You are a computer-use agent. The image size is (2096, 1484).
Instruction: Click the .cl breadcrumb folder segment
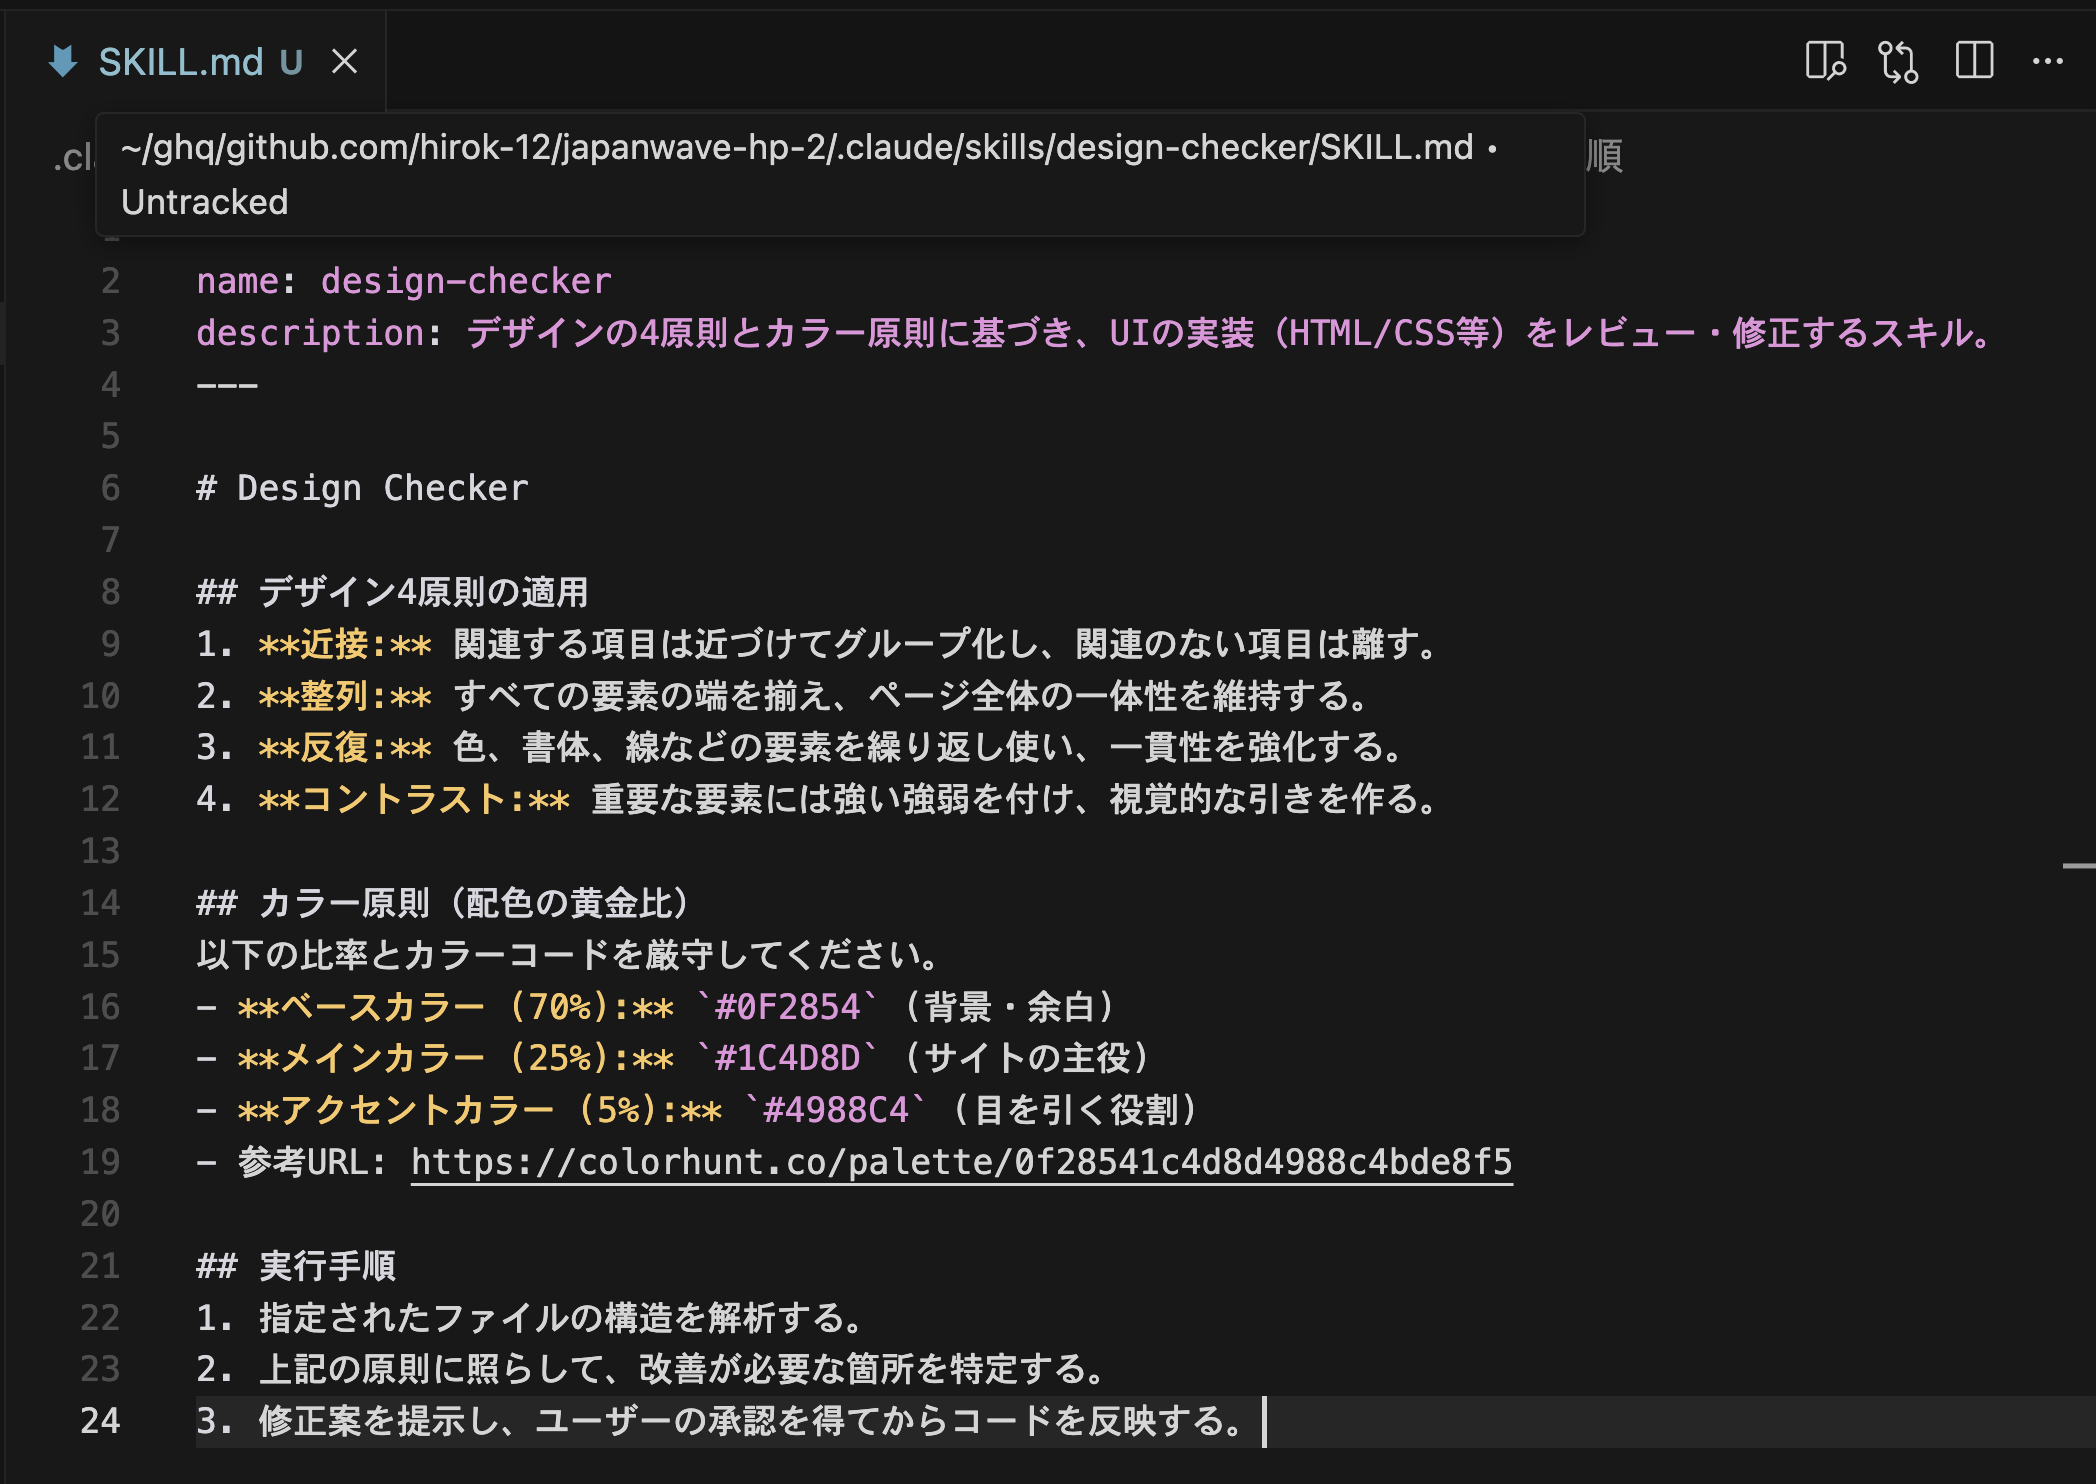pyautogui.click(x=72, y=157)
